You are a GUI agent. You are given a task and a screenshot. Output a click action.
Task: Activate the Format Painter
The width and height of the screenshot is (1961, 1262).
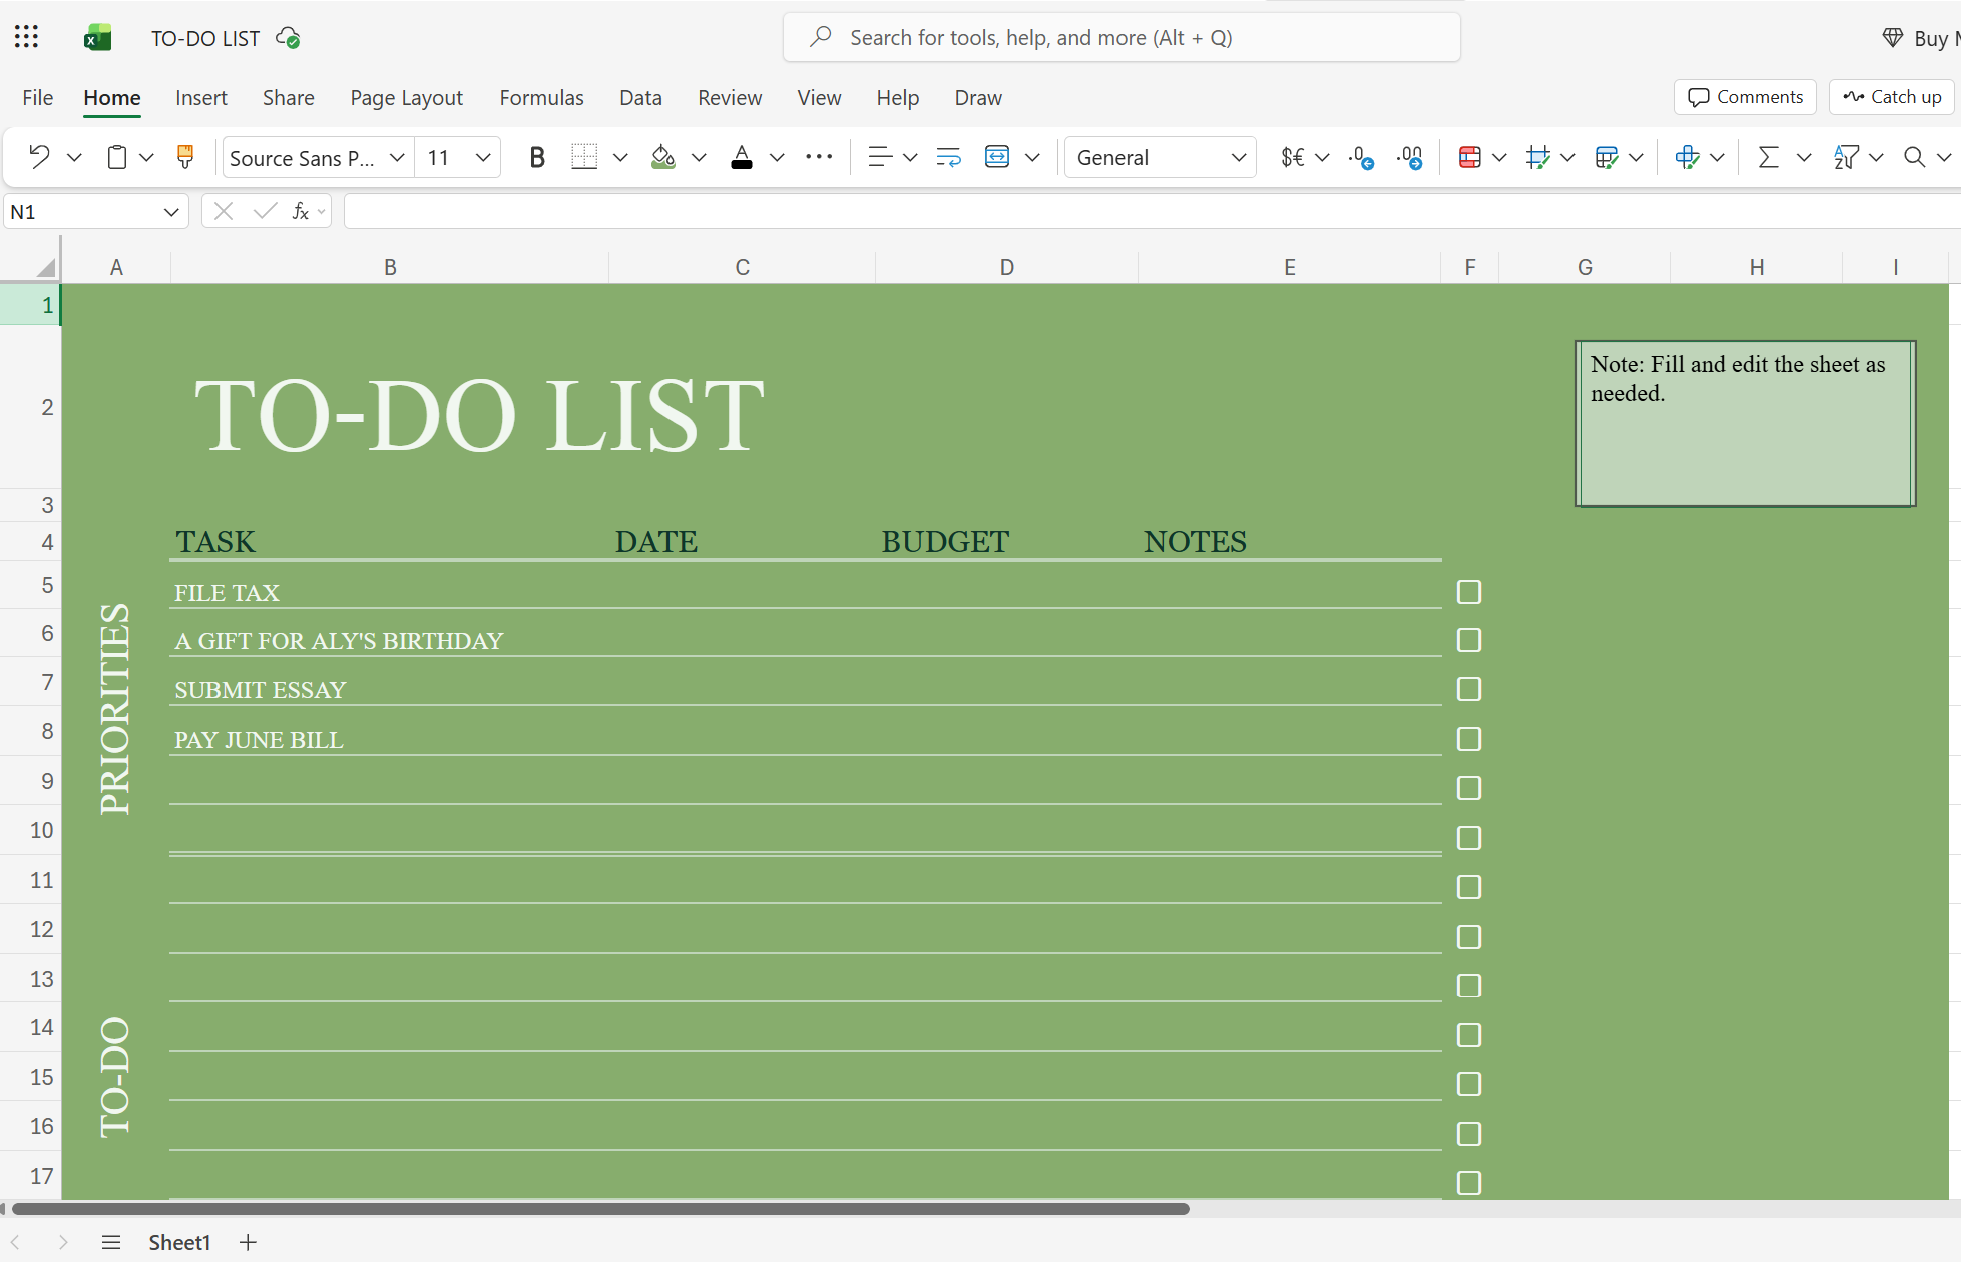(x=185, y=157)
